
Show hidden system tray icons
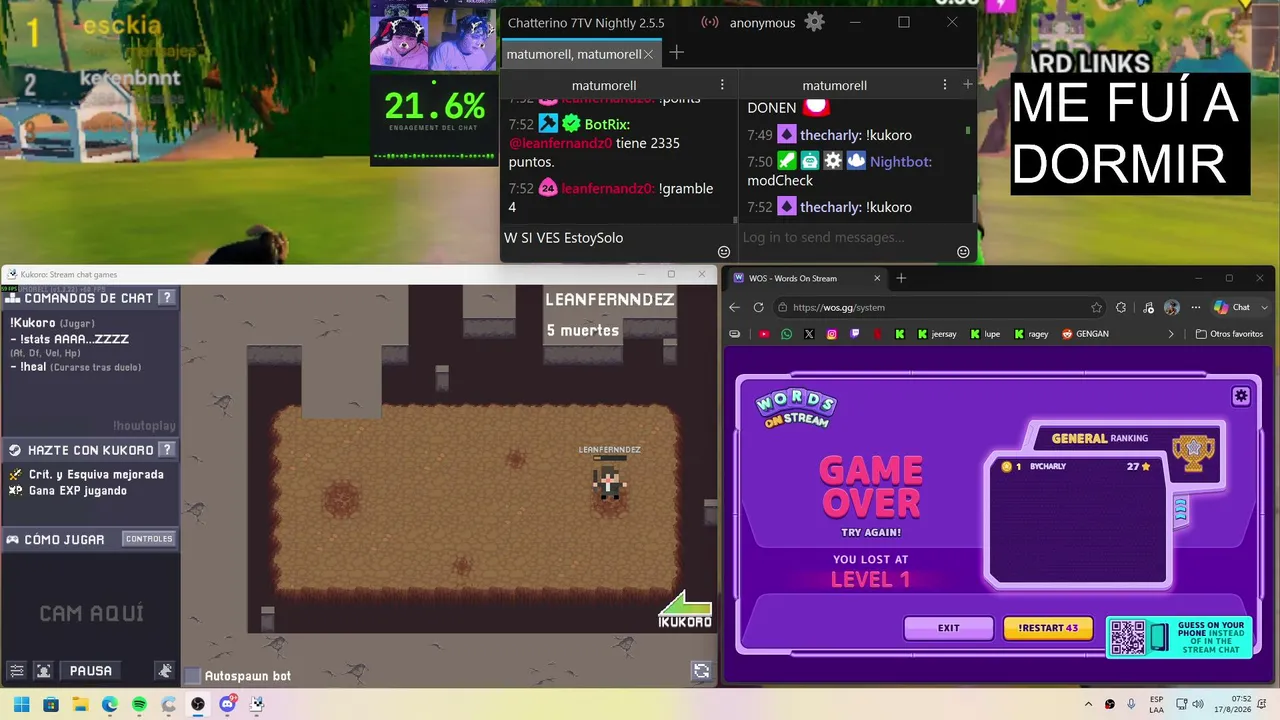click(x=1088, y=704)
